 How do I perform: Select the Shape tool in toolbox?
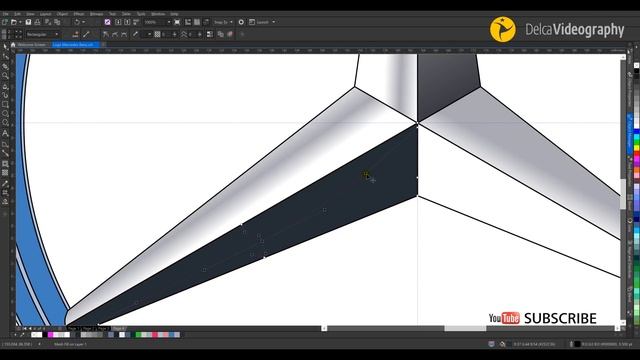pyautogui.click(x=5, y=56)
